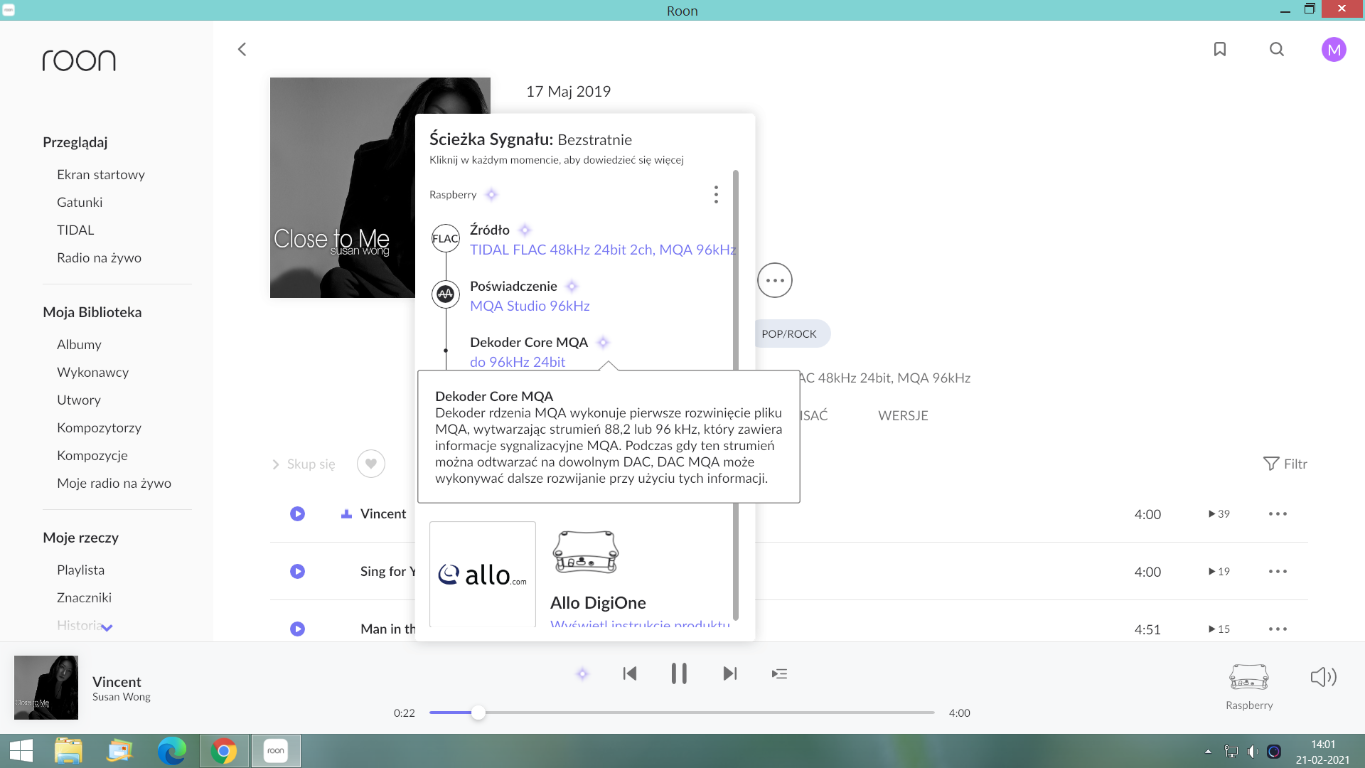The image size is (1365, 768).
Task: Play the Man in the track row
Action: tap(297, 629)
